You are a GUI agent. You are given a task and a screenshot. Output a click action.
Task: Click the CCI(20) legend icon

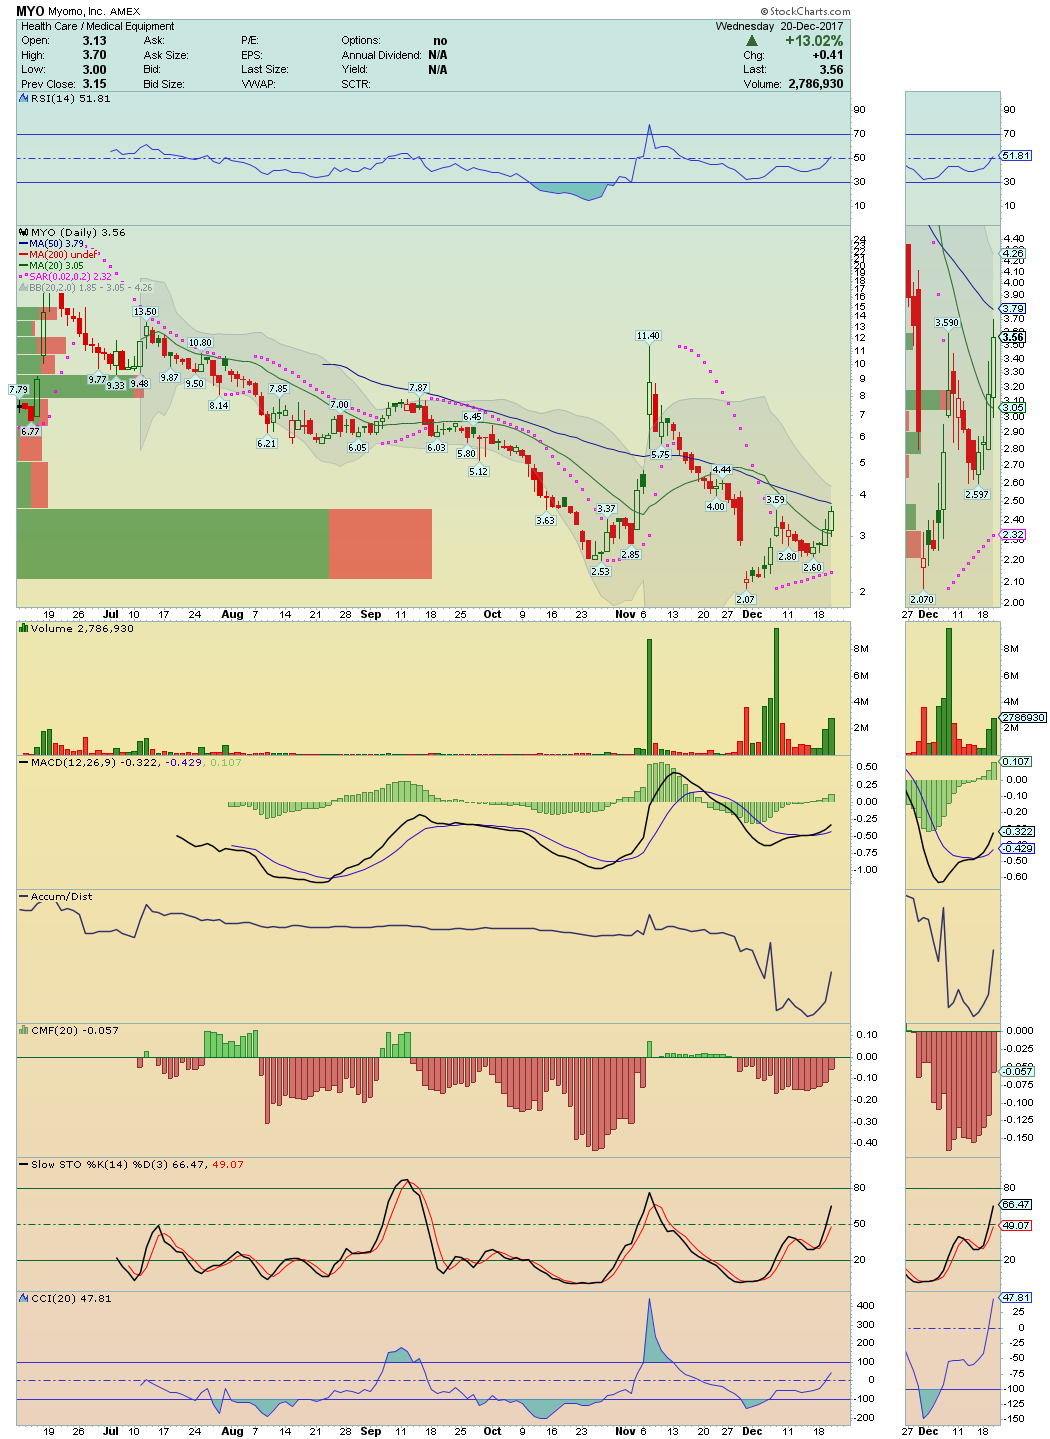(x=24, y=1298)
